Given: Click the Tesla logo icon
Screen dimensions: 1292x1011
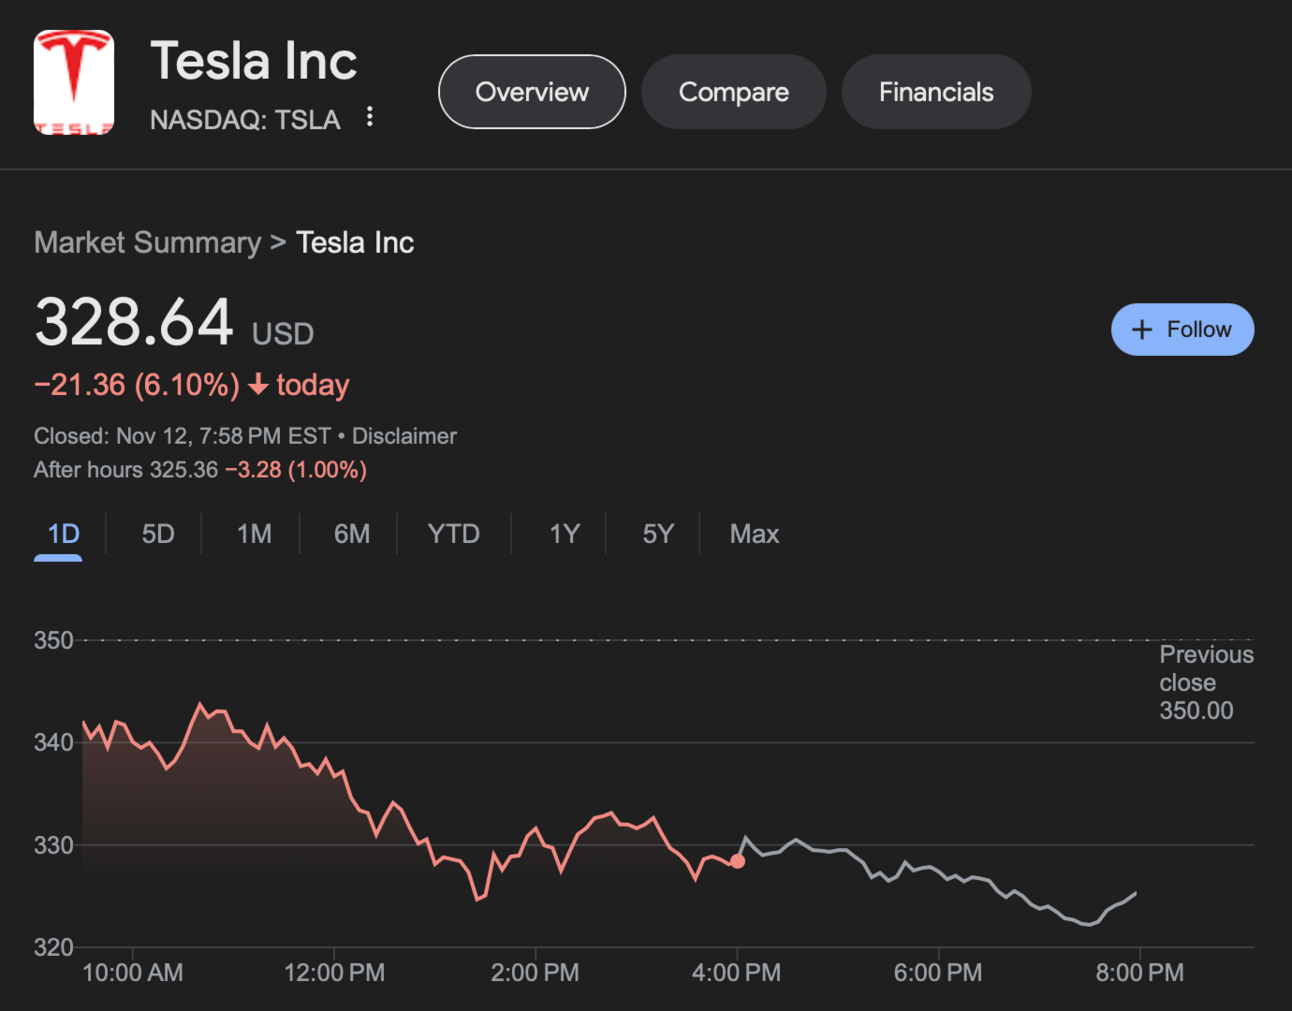Looking at the screenshot, I should coord(74,83).
